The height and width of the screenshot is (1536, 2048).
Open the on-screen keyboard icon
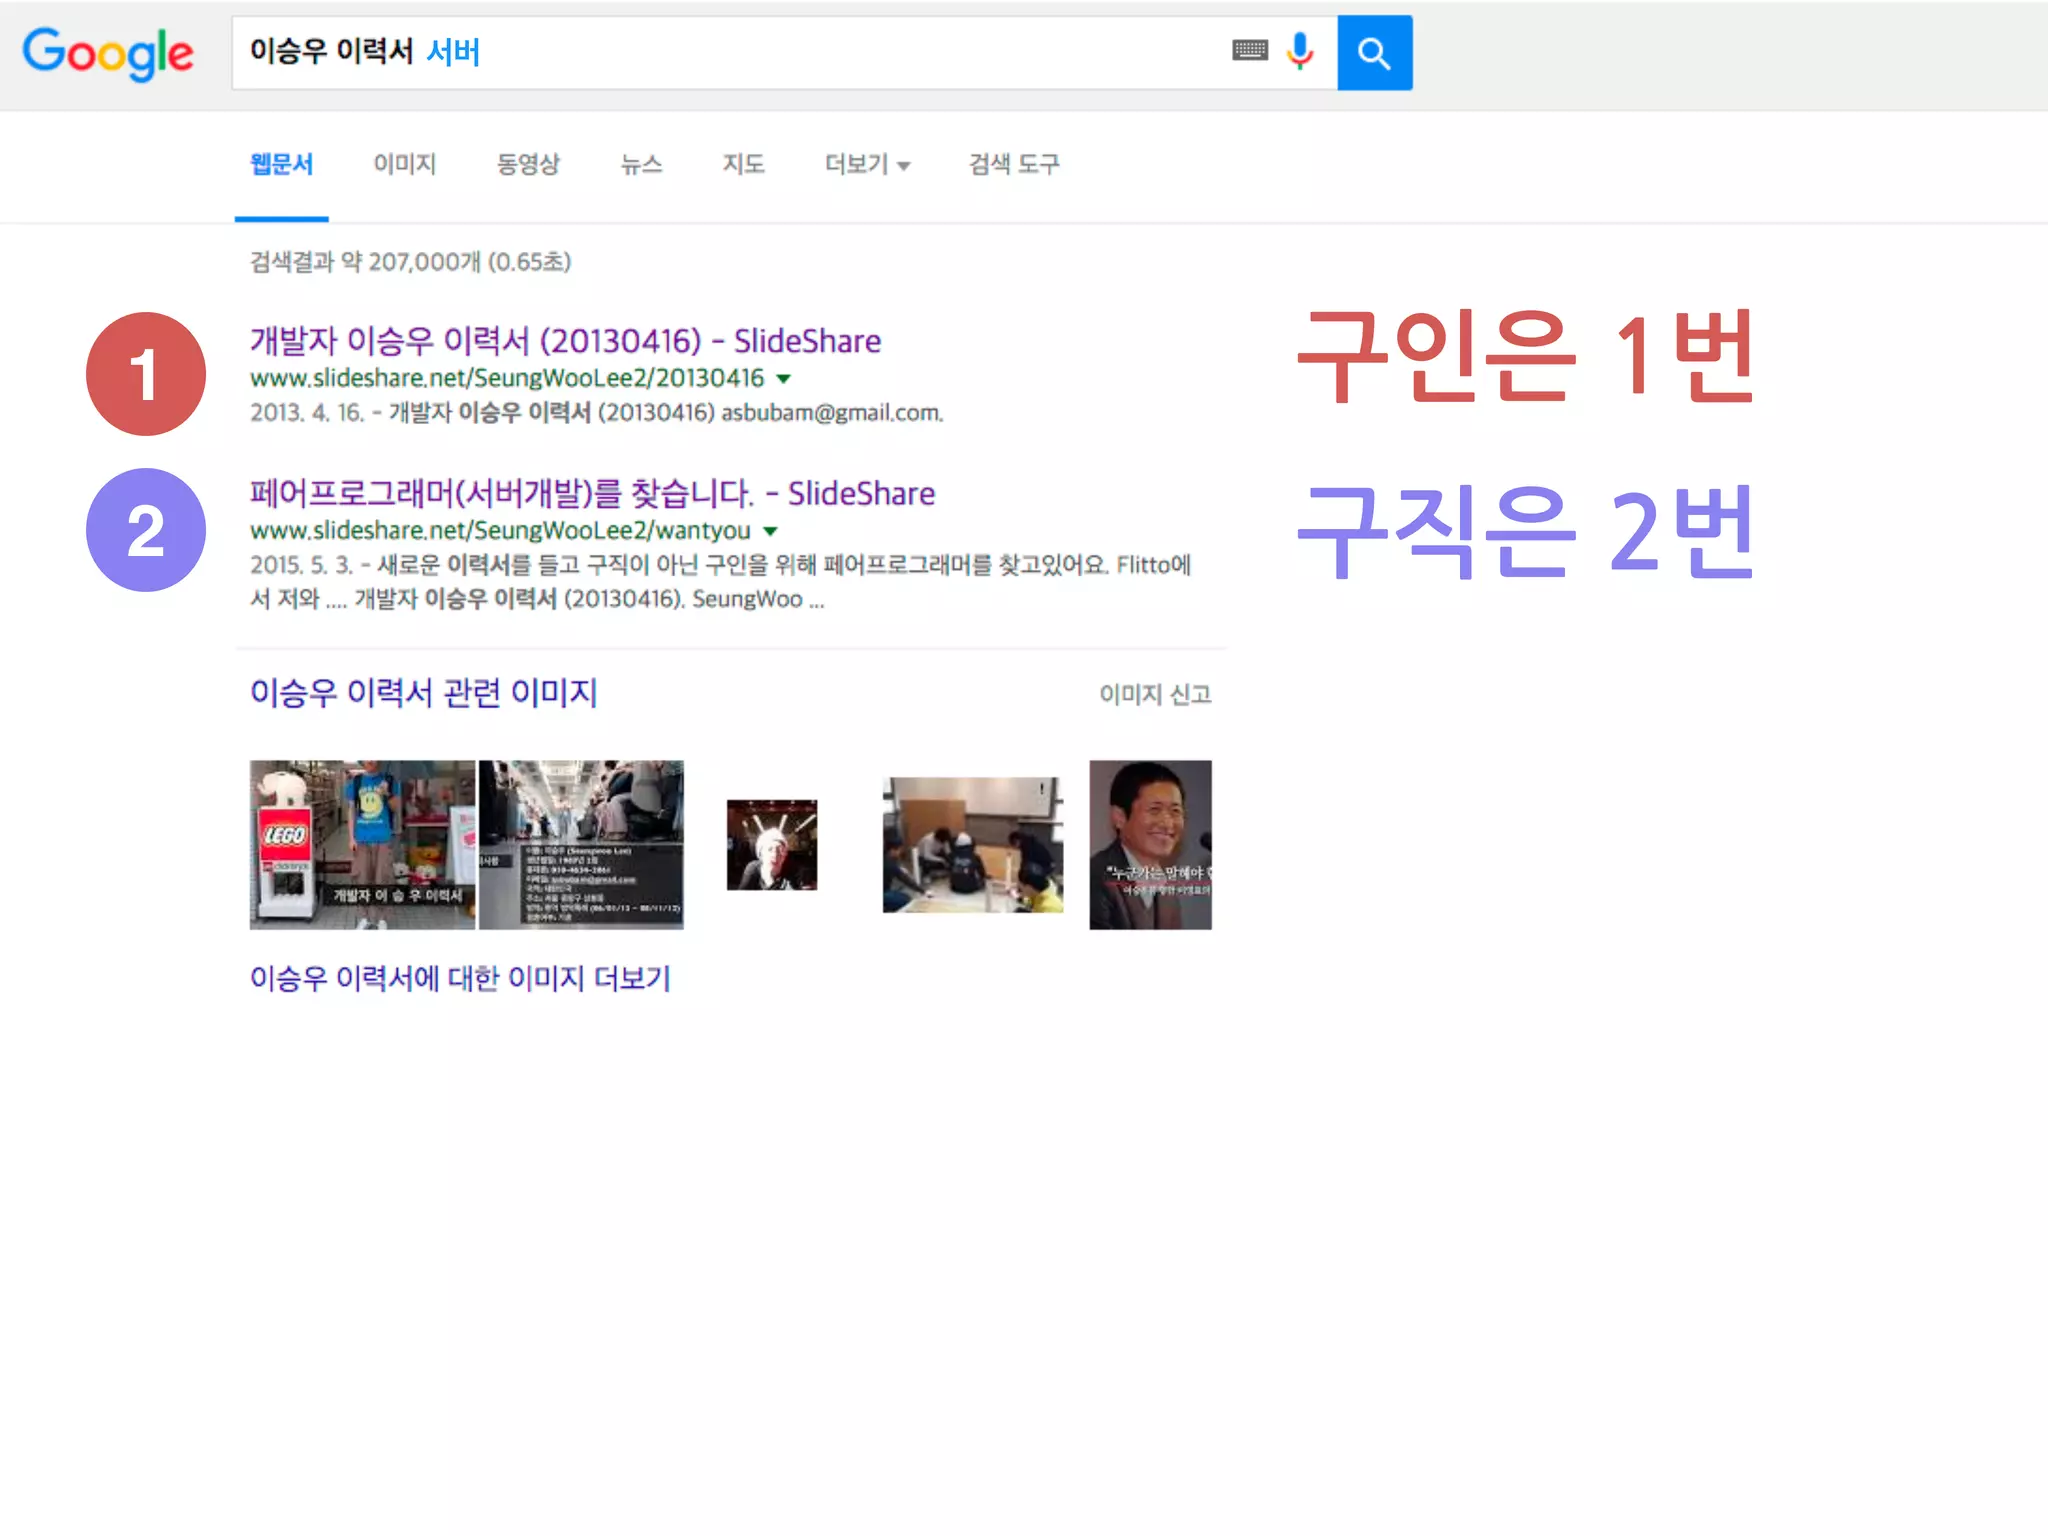tap(1249, 51)
